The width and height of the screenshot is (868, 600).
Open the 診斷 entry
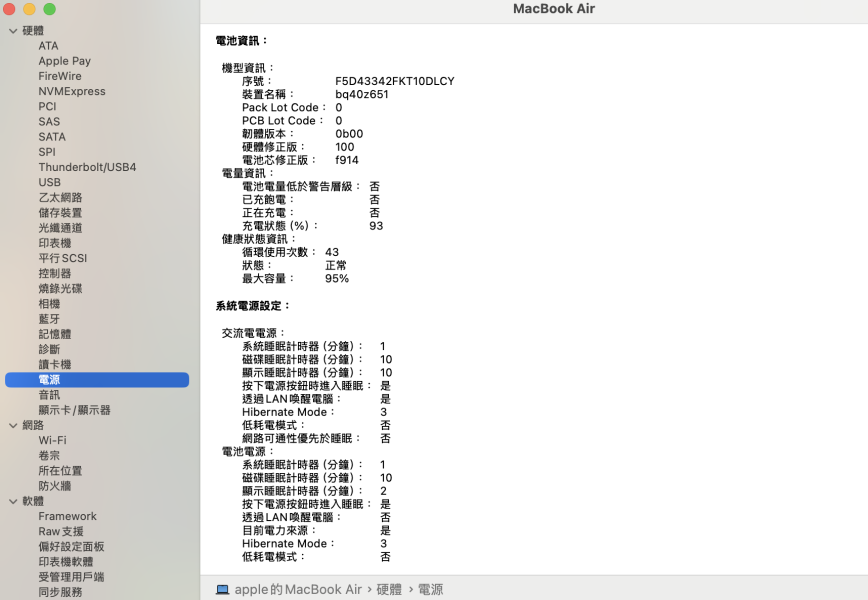[x=49, y=349]
